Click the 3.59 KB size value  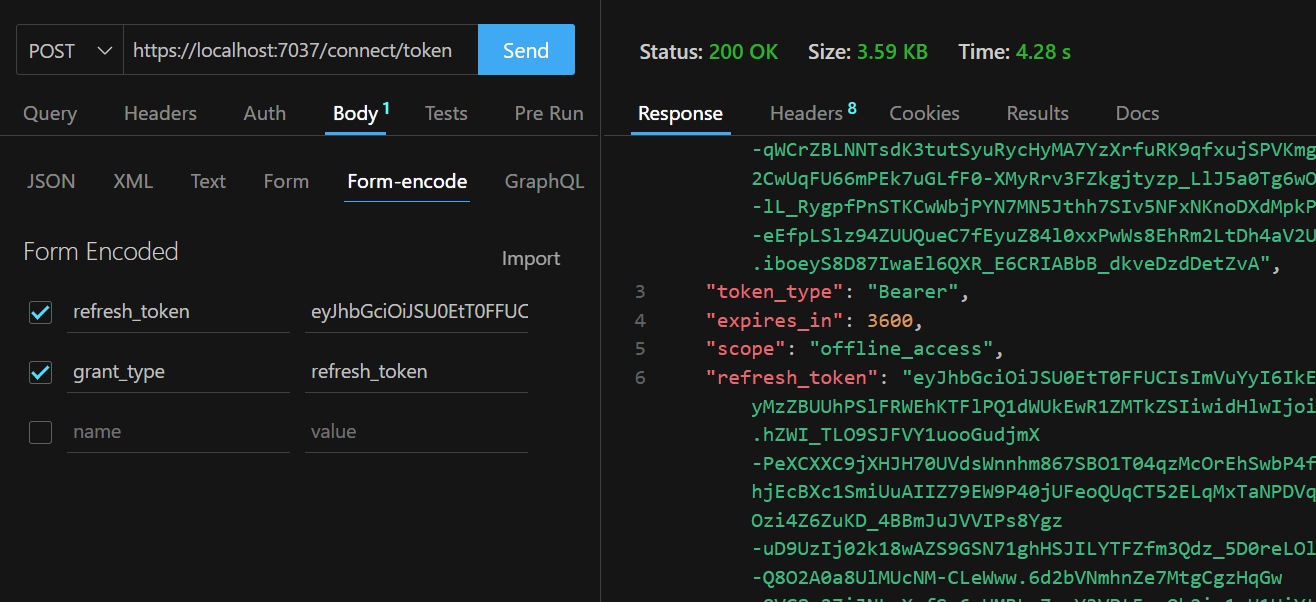point(892,52)
